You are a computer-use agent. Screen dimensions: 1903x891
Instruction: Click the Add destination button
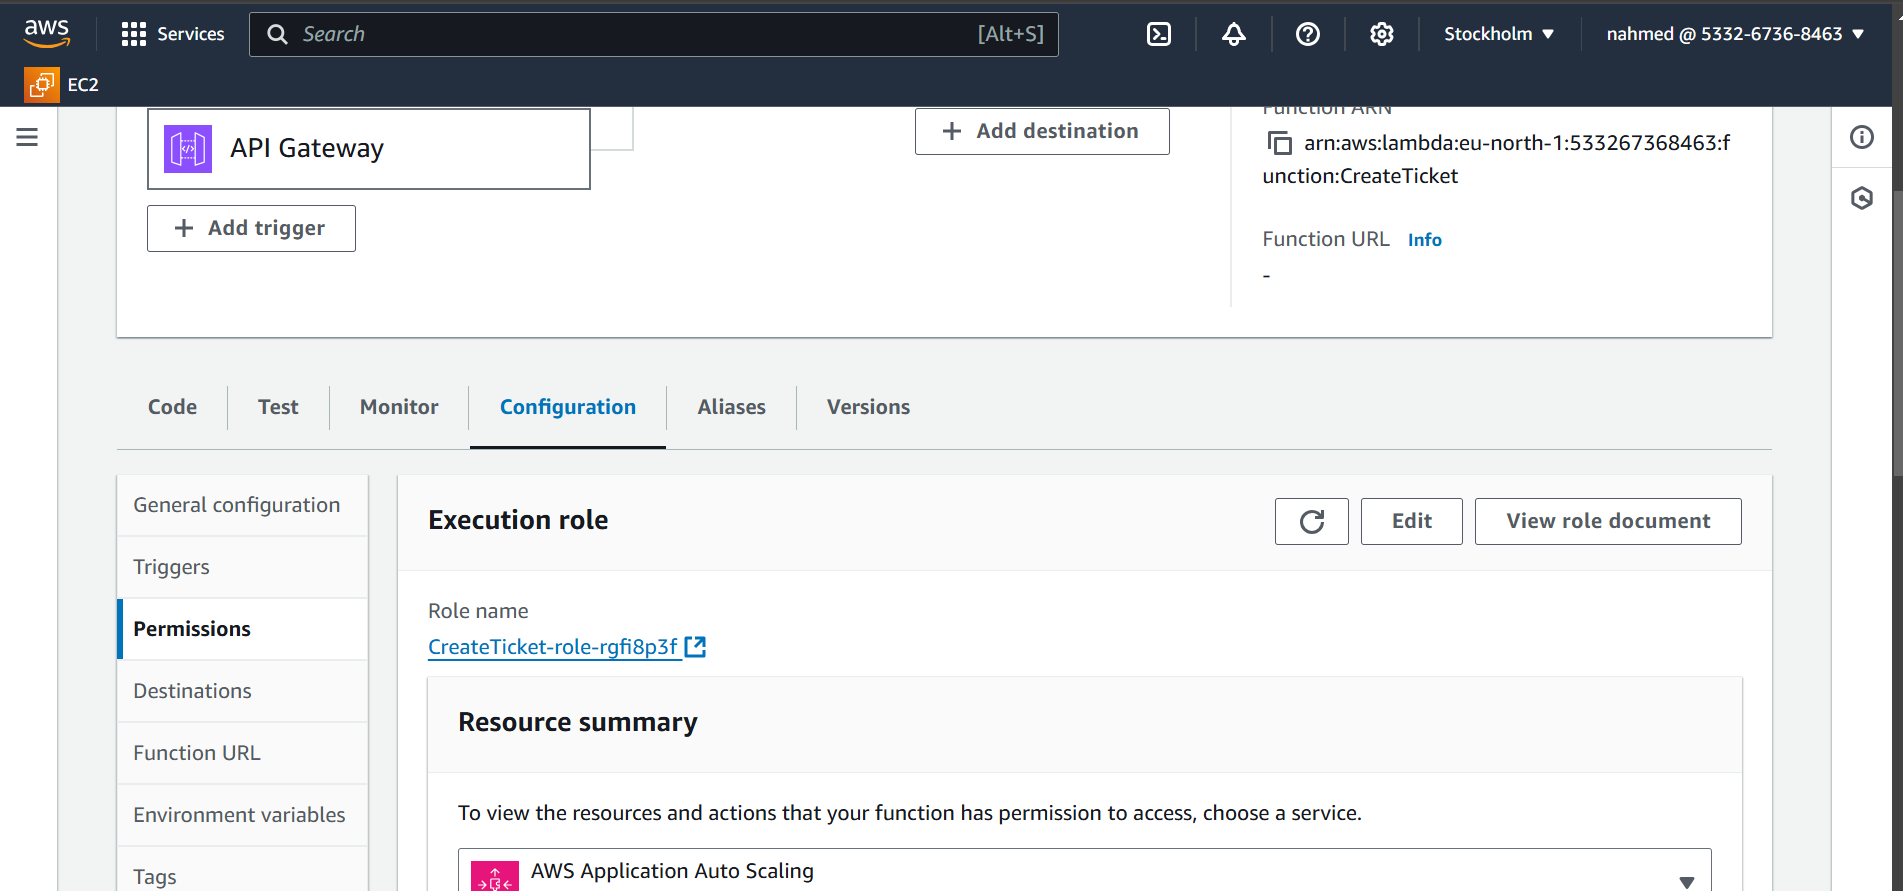[x=1042, y=131]
